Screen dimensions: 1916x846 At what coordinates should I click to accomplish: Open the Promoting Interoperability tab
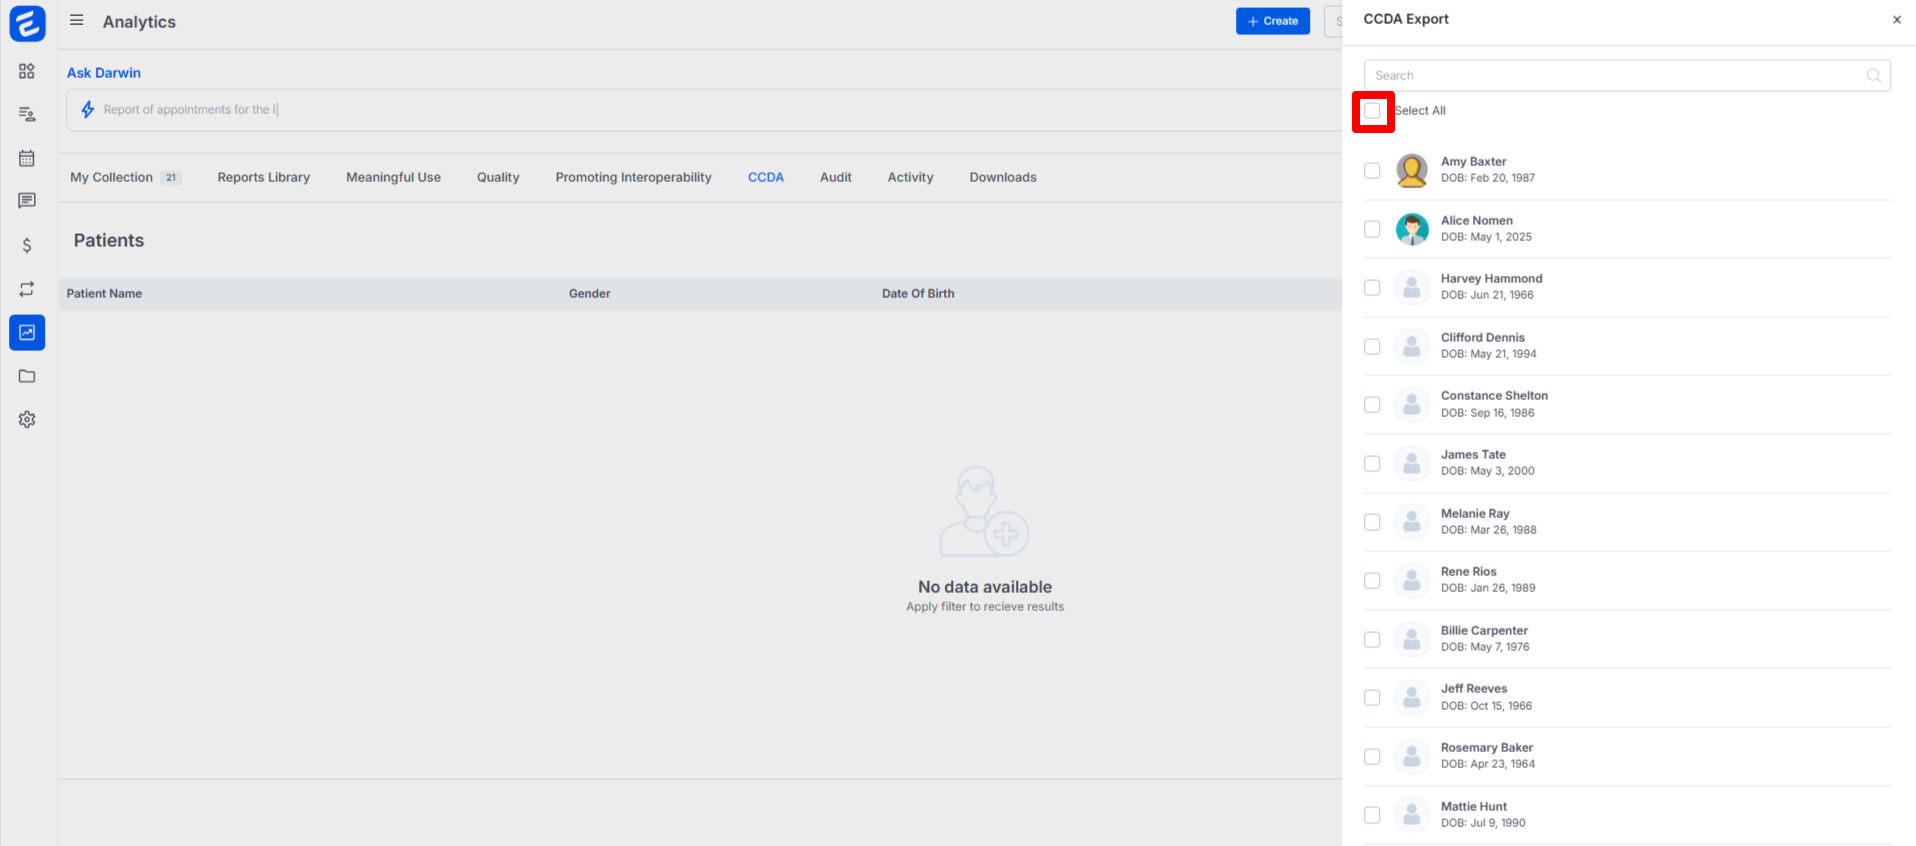coord(633,177)
